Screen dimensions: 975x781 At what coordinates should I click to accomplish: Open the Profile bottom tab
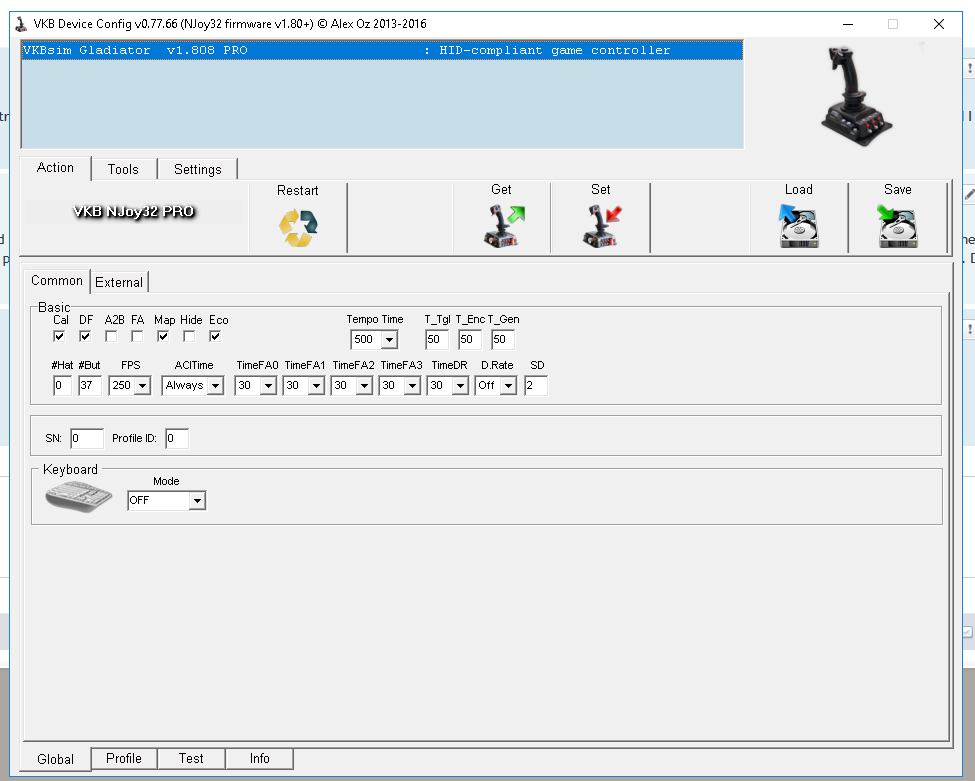tap(124, 759)
